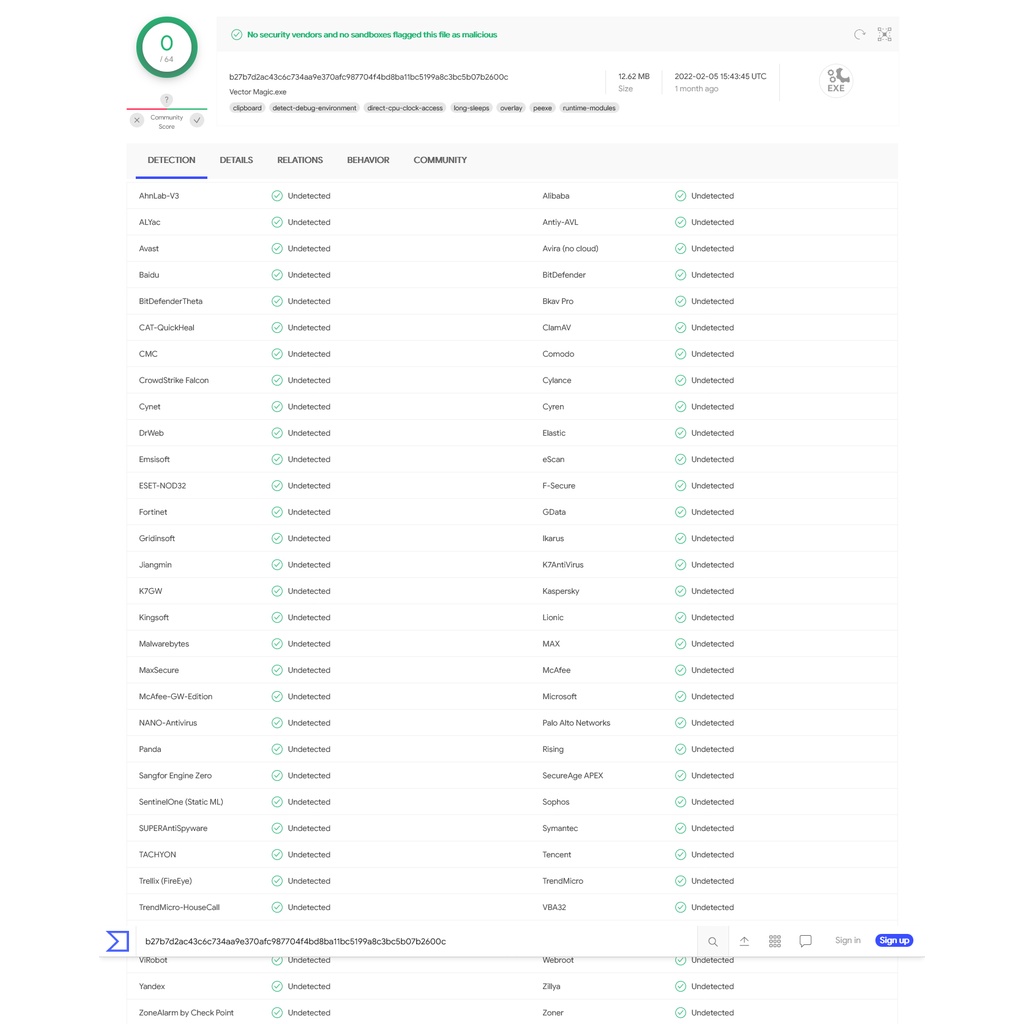Click the Avast vendor name

pos(149,249)
